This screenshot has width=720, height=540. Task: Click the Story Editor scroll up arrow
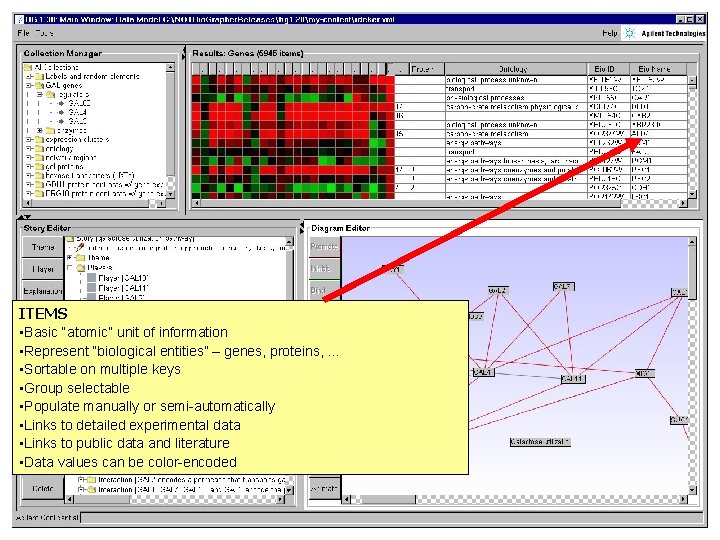coord(289,242)
